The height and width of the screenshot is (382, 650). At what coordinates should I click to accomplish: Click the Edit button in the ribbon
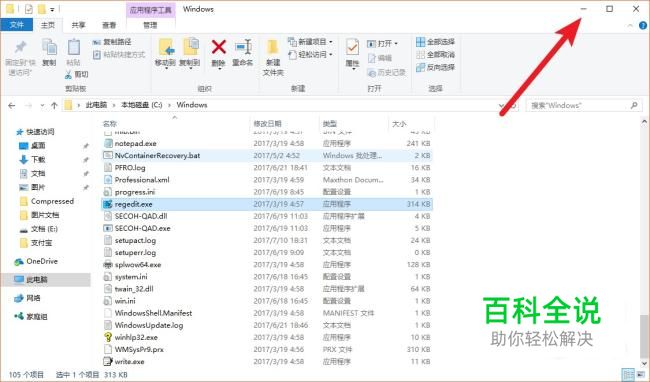tap(380, 58)
